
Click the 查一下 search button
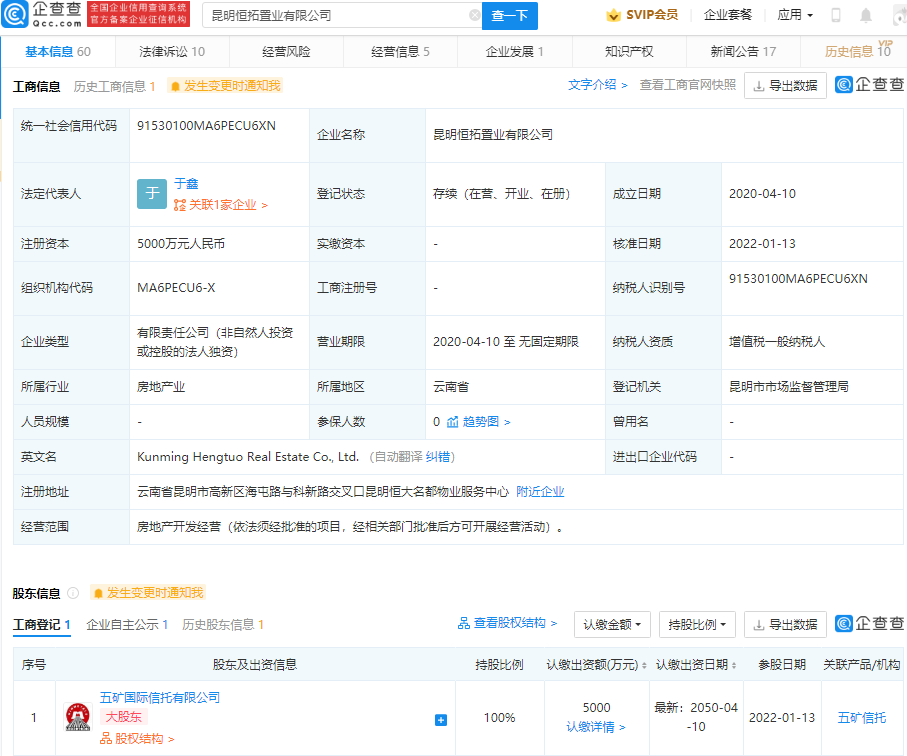[510, 16]
